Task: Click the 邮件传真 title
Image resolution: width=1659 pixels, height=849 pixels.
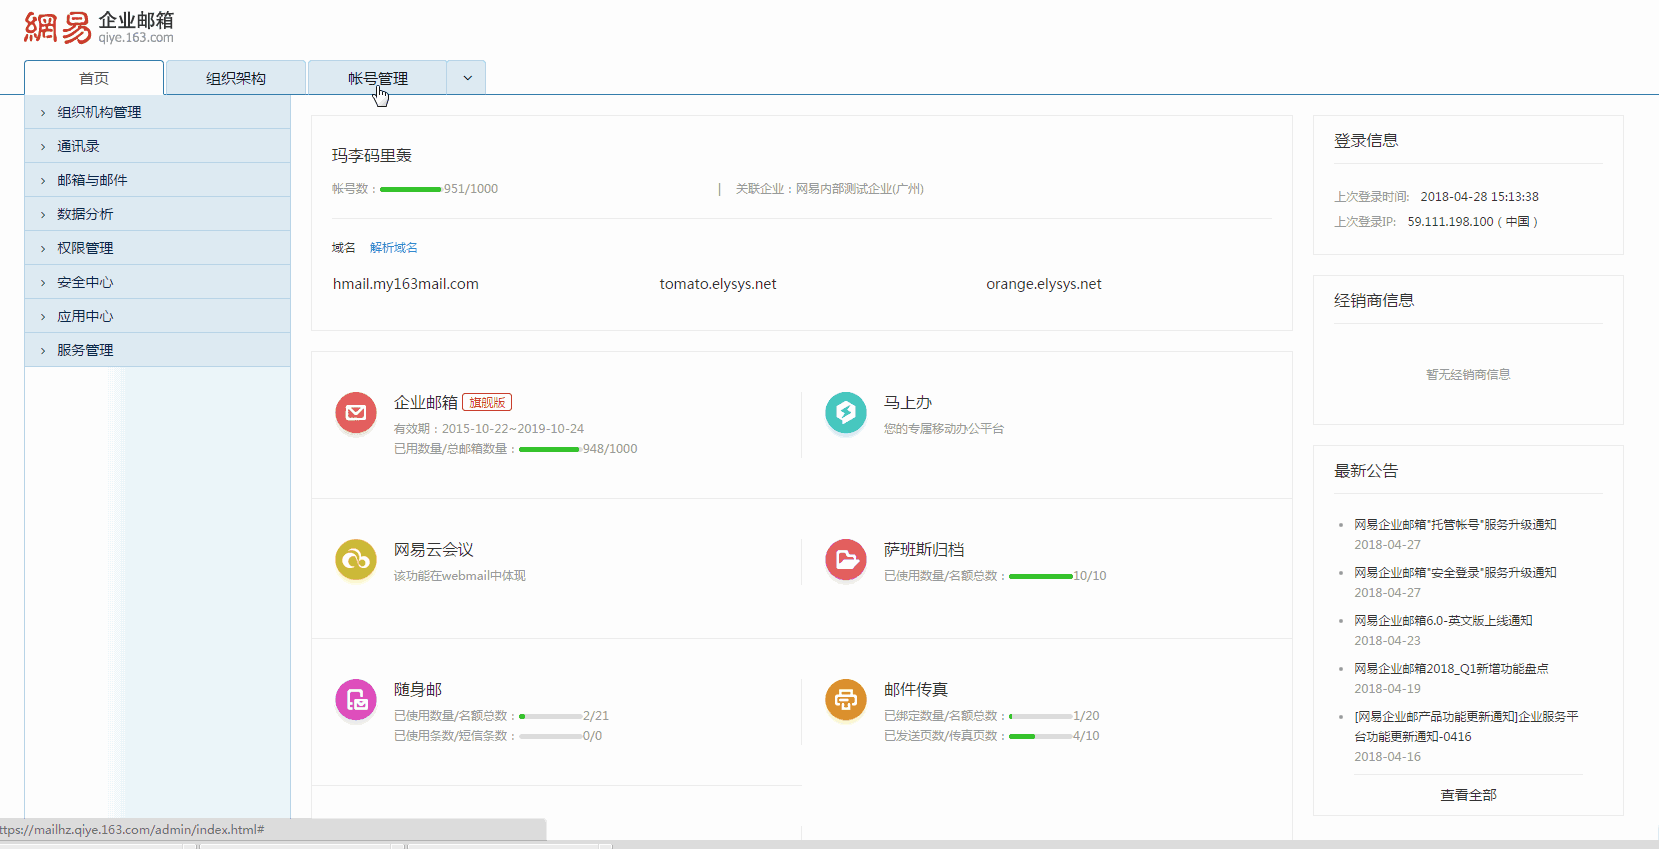Action: click(x=916, y=690)
